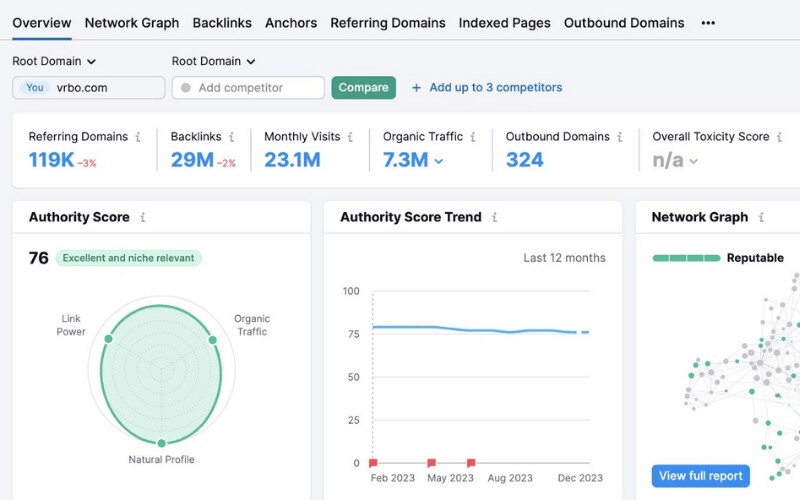800x500 pixels.
Task: Switch to the Backlinks tab
Action: click(x=222, y=23)
